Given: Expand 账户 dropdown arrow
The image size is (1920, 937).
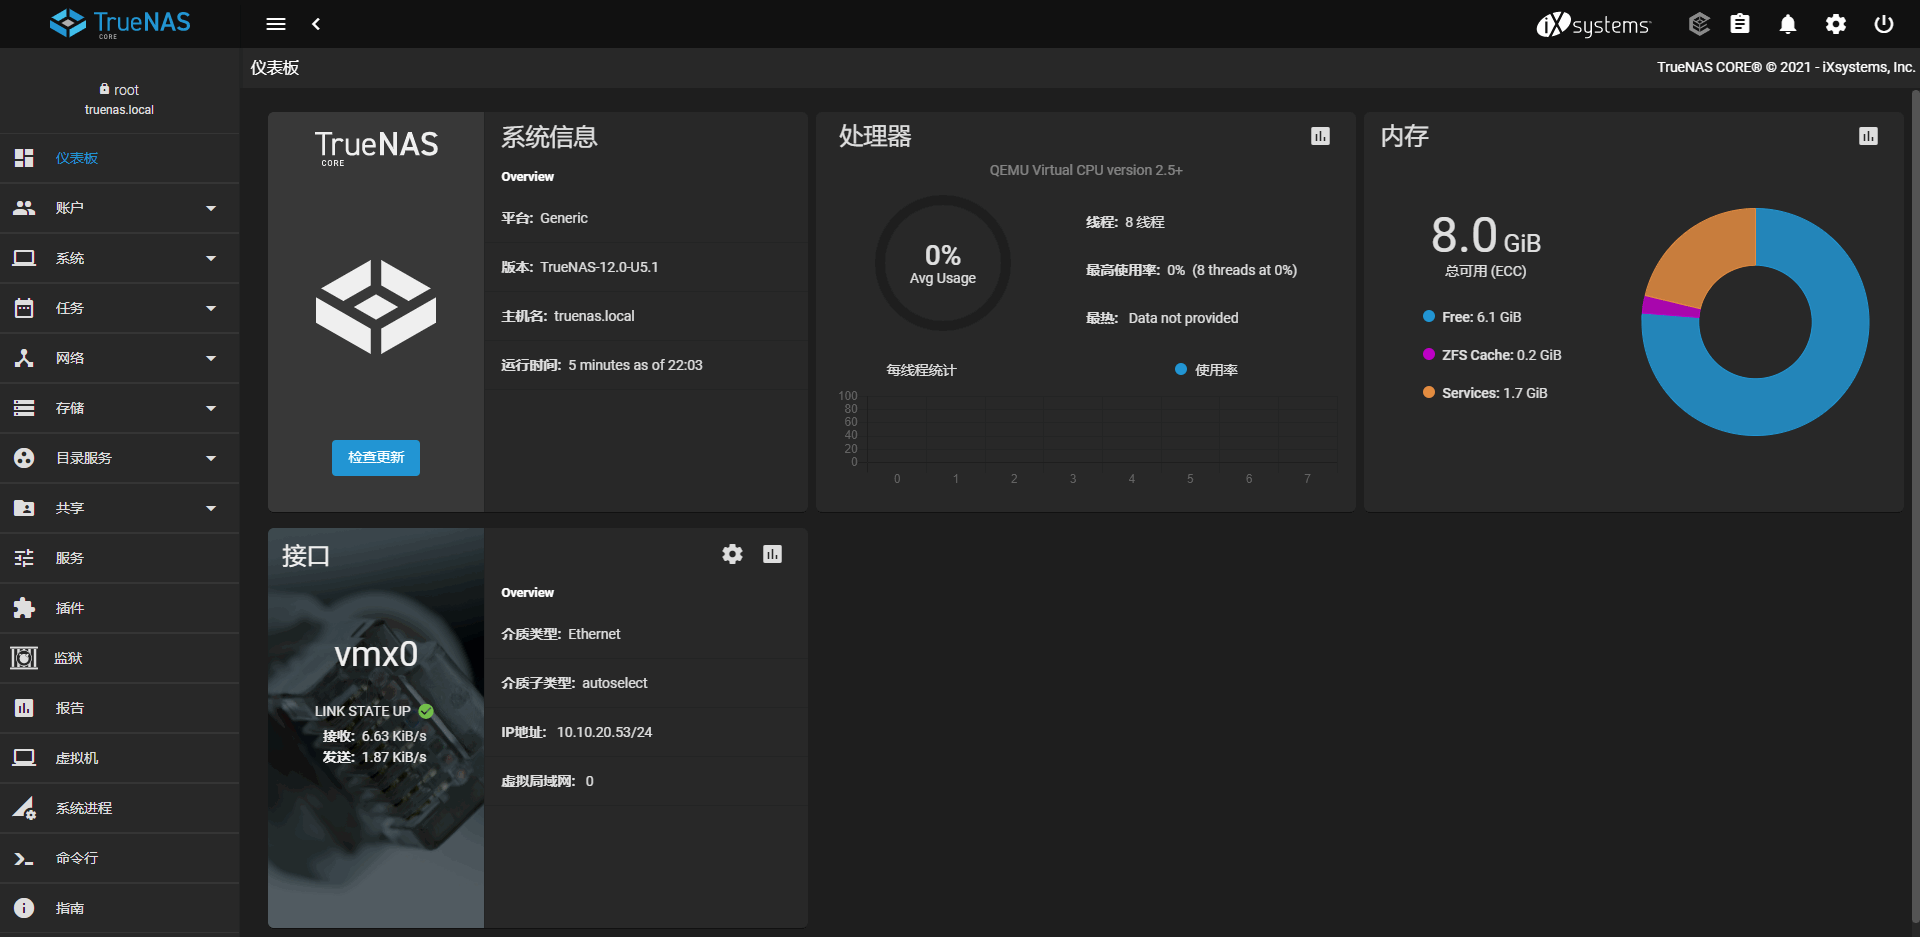Looking at the screenshot, I should pos(211,208).
